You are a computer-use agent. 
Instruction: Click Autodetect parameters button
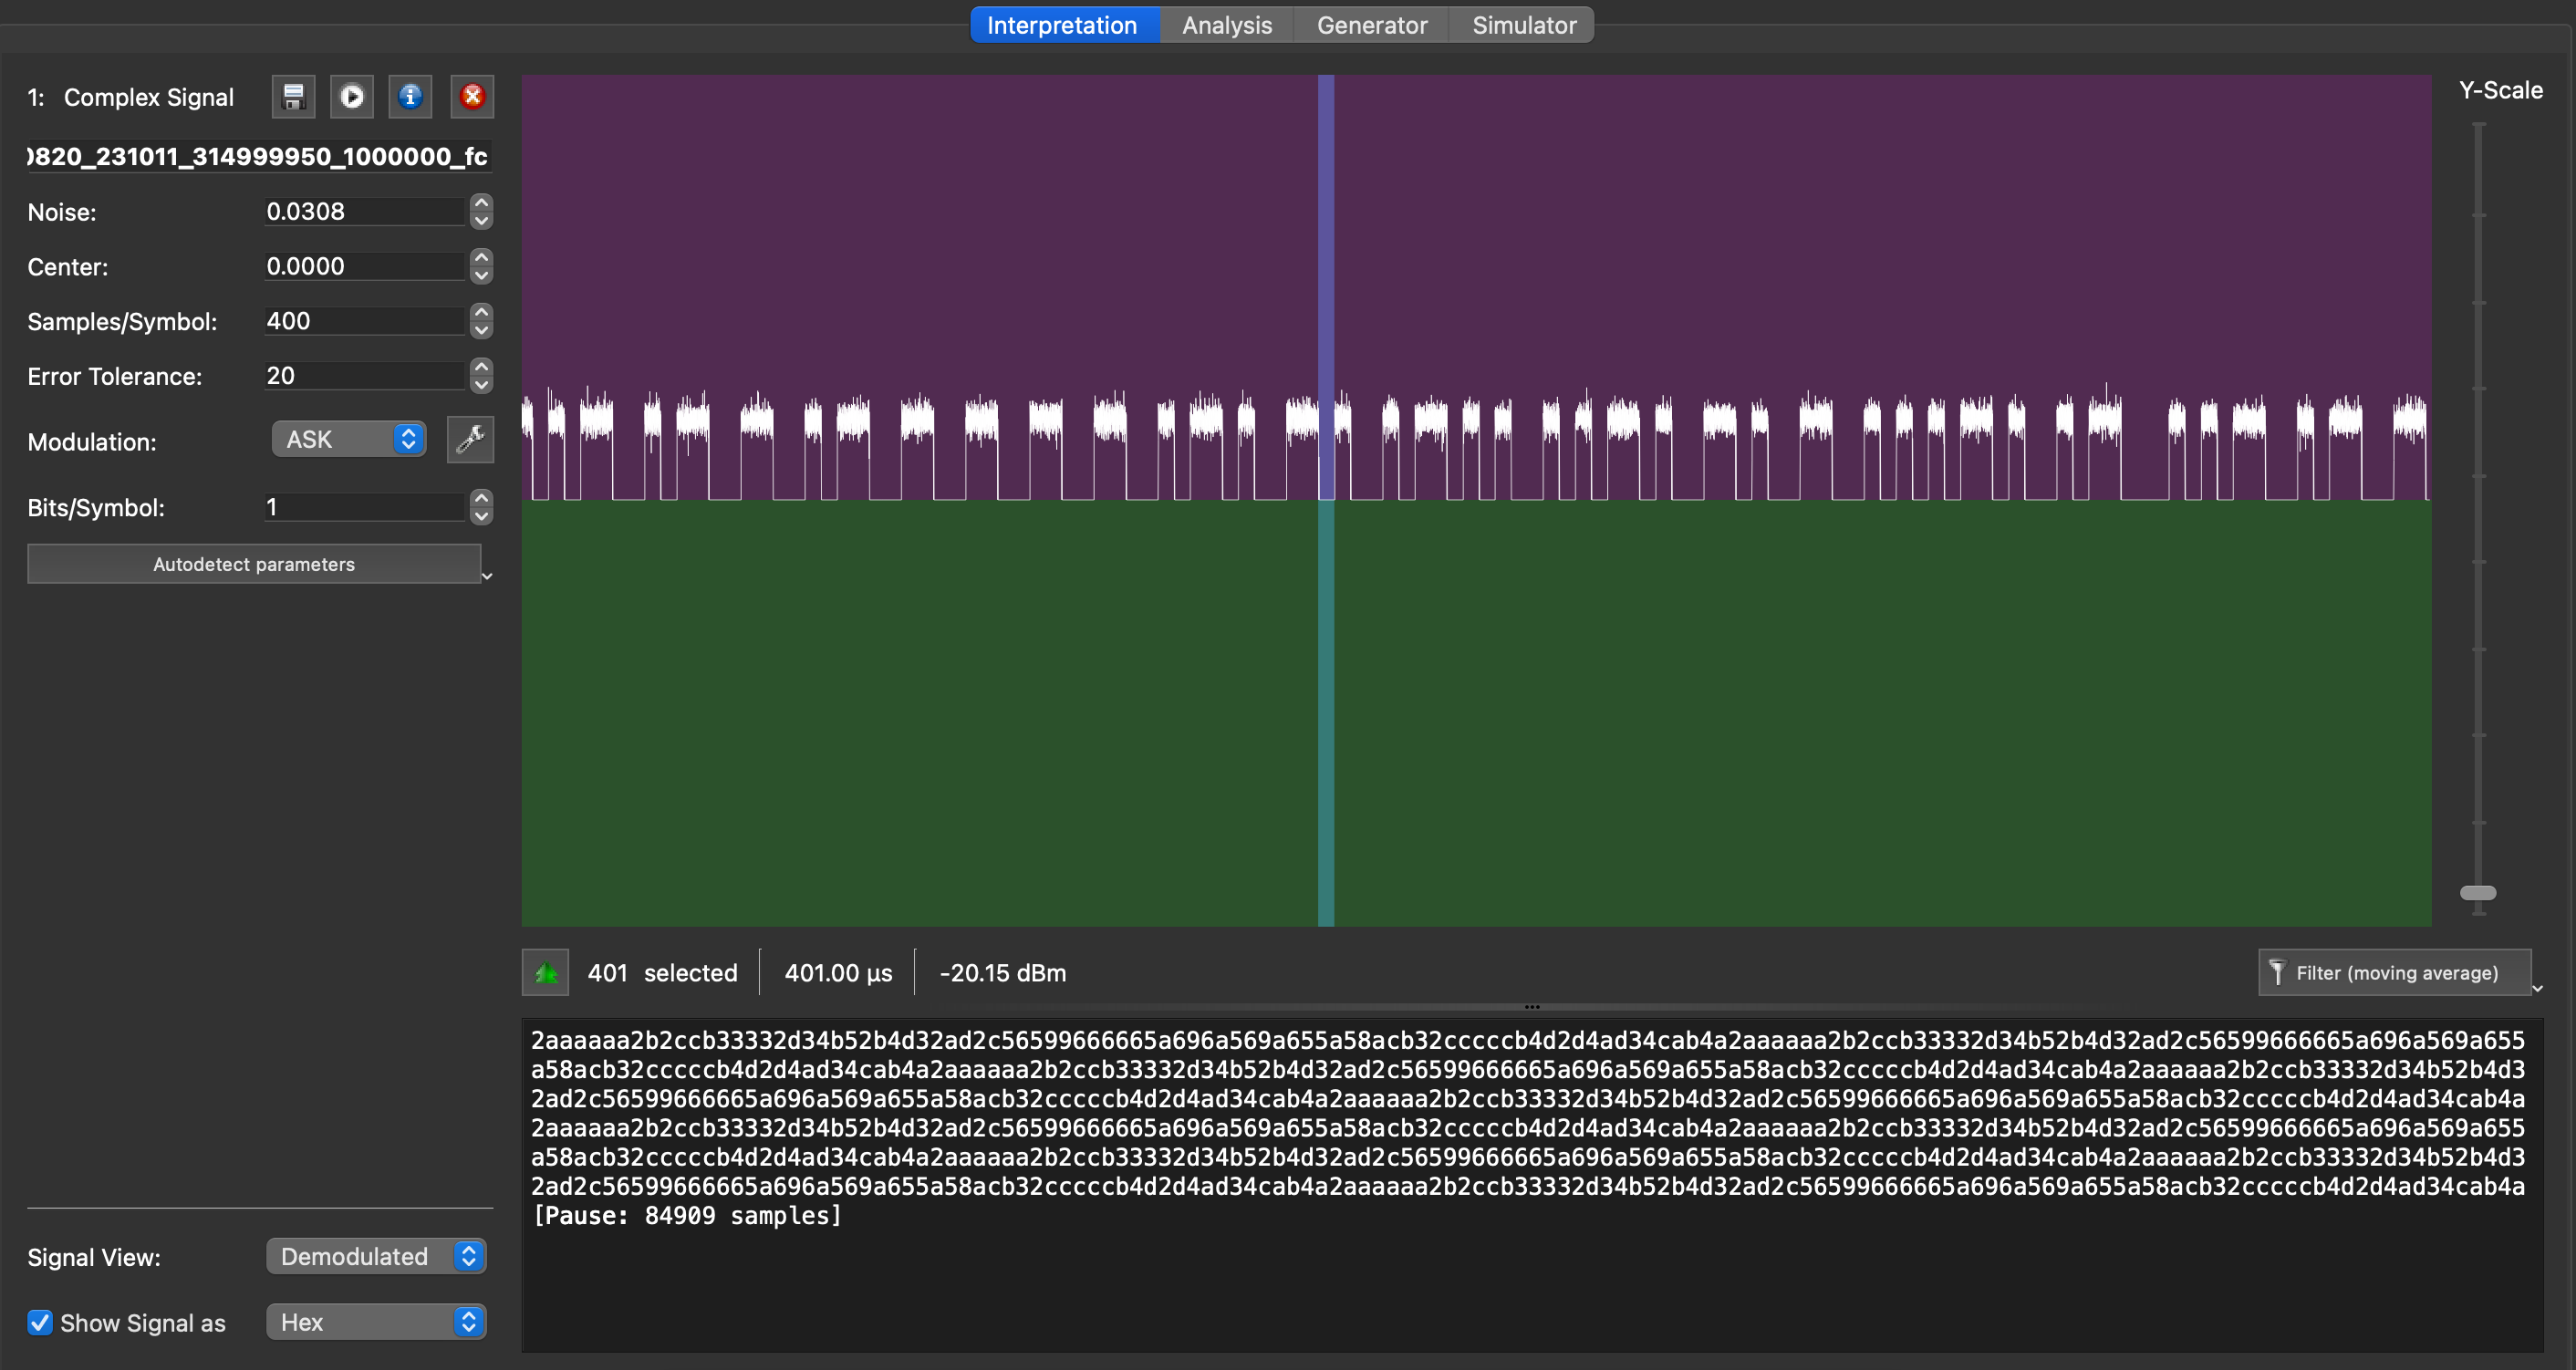(254, 564)
